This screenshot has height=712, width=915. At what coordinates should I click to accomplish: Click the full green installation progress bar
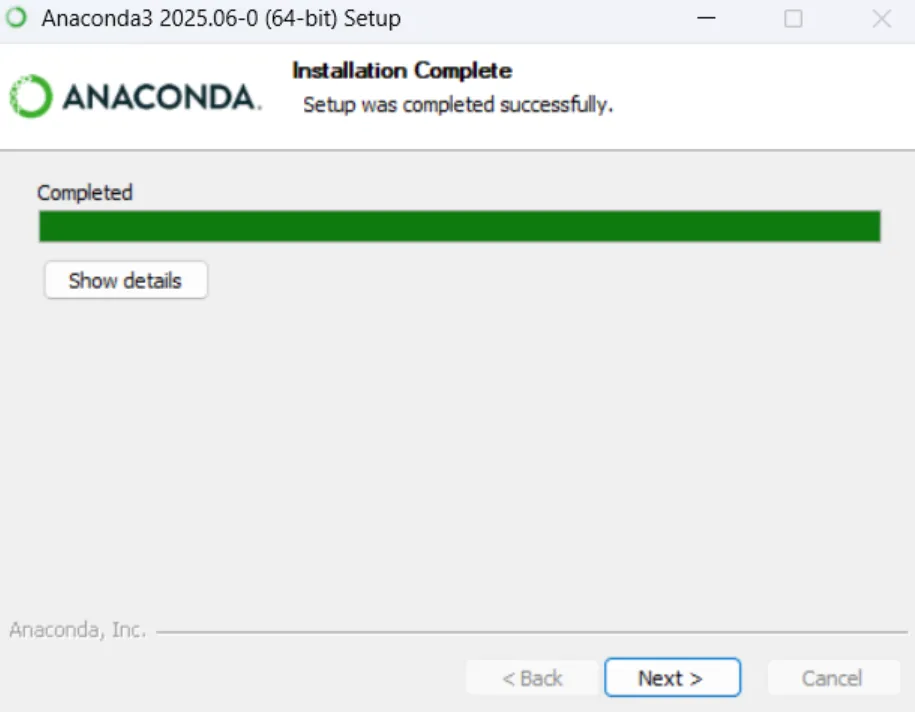point(460,226)
